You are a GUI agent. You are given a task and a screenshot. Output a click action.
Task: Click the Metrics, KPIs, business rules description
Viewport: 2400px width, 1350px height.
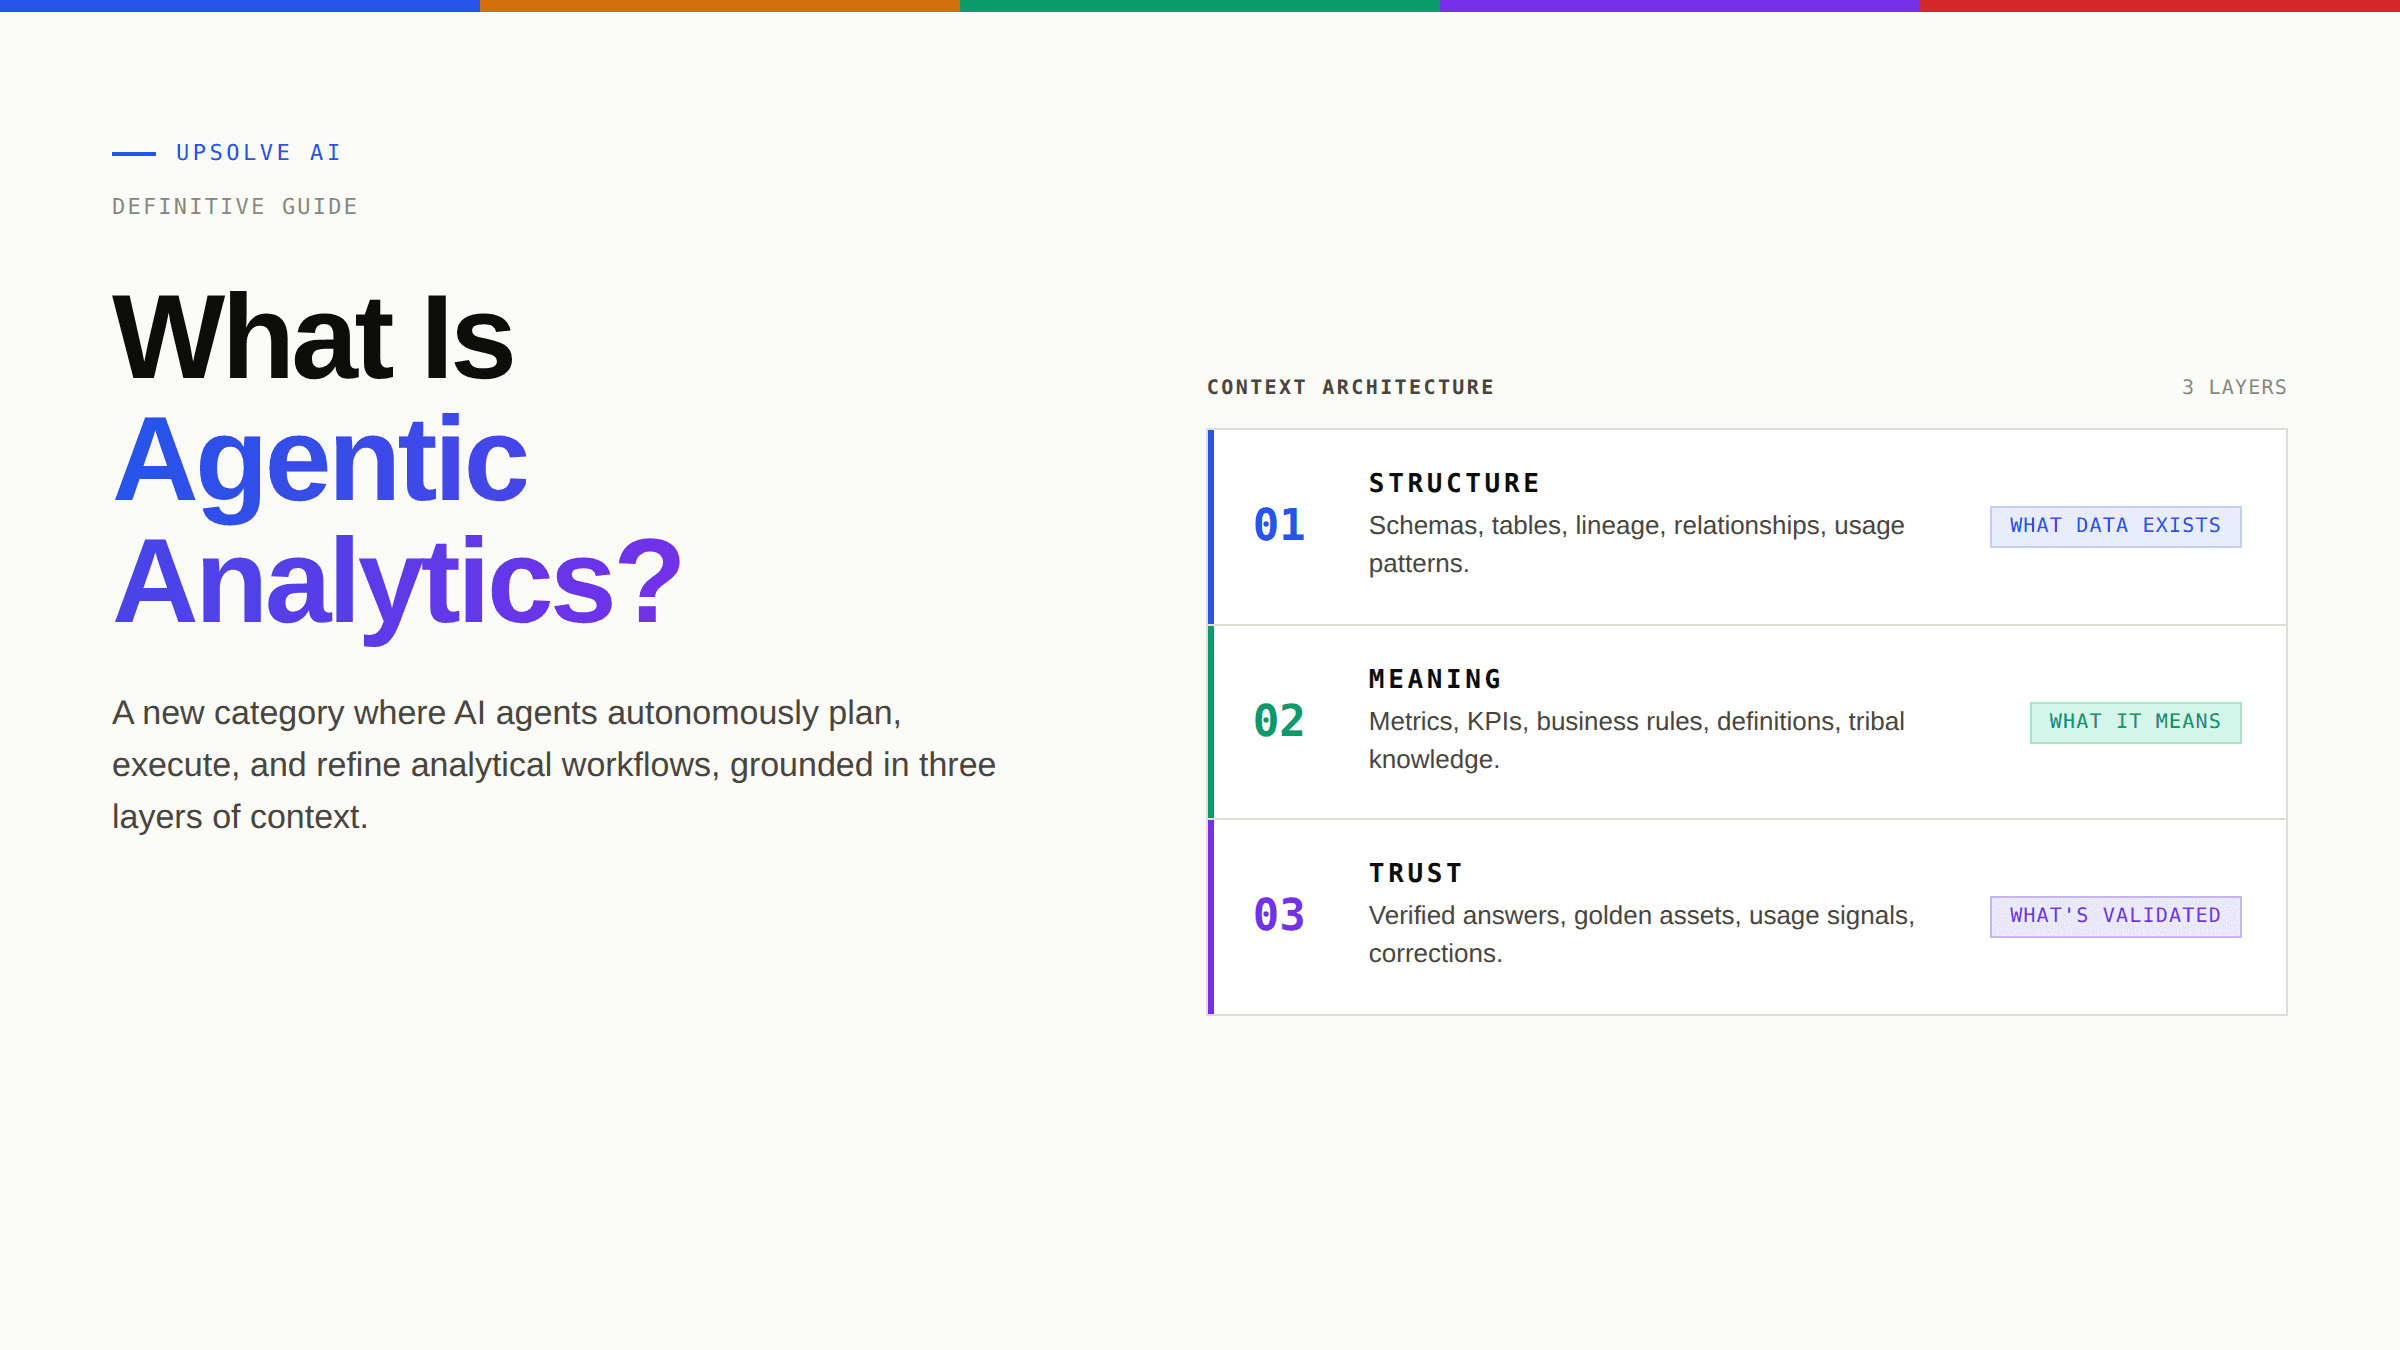tap(1636, 741)
